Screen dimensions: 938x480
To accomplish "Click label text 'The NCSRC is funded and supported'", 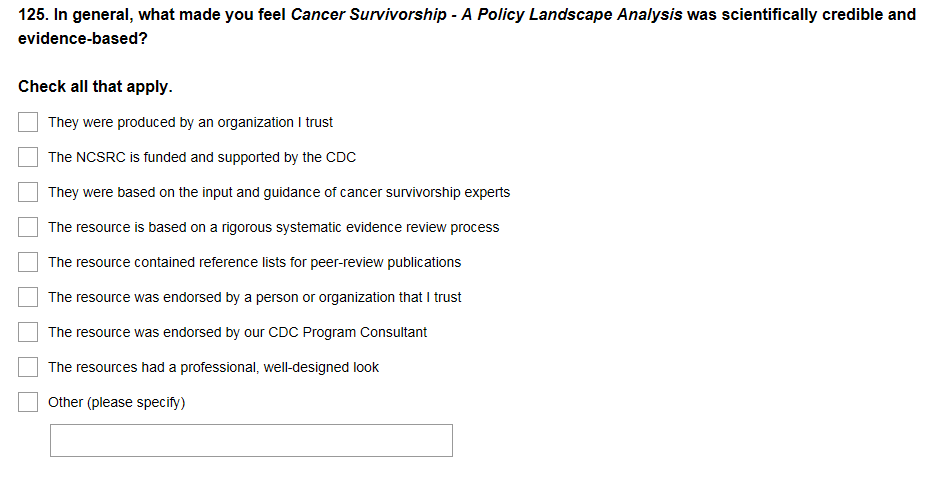I will 202,157.
